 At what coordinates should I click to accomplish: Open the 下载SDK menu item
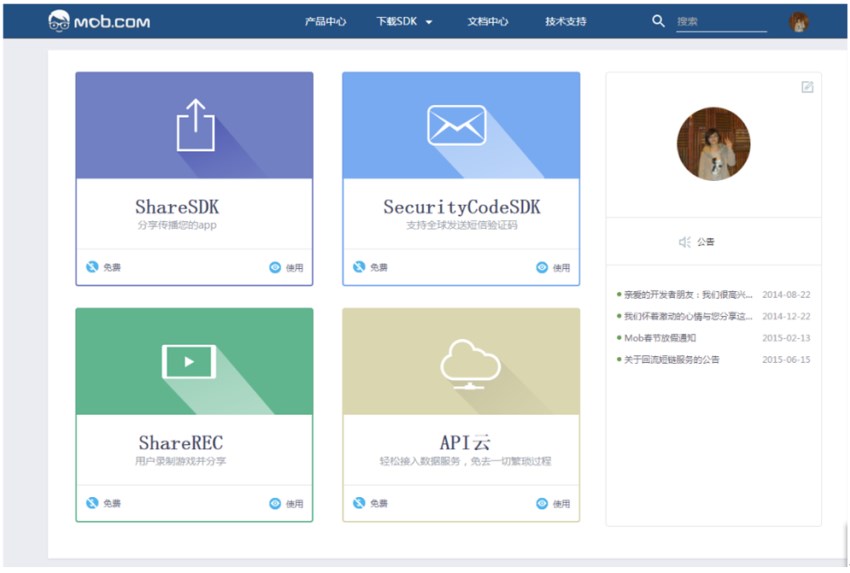pos(397,22)
